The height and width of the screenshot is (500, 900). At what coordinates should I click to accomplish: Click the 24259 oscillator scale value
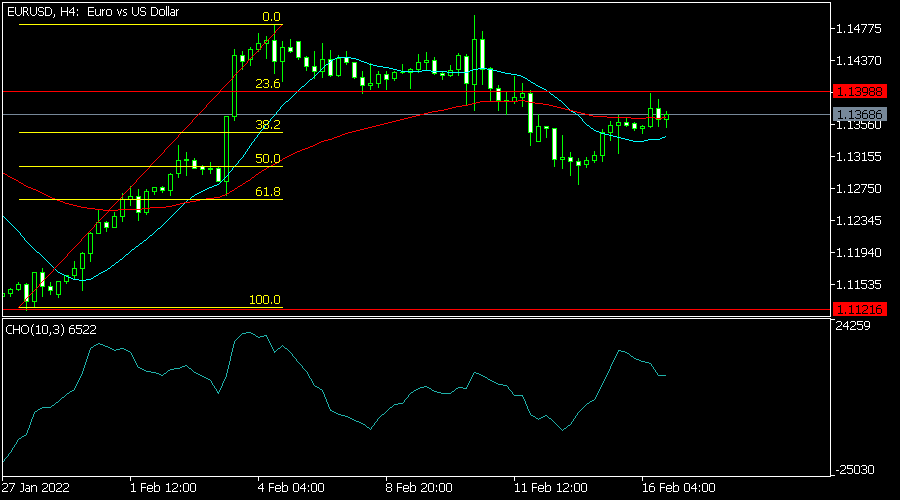click(x=854, y=325)
